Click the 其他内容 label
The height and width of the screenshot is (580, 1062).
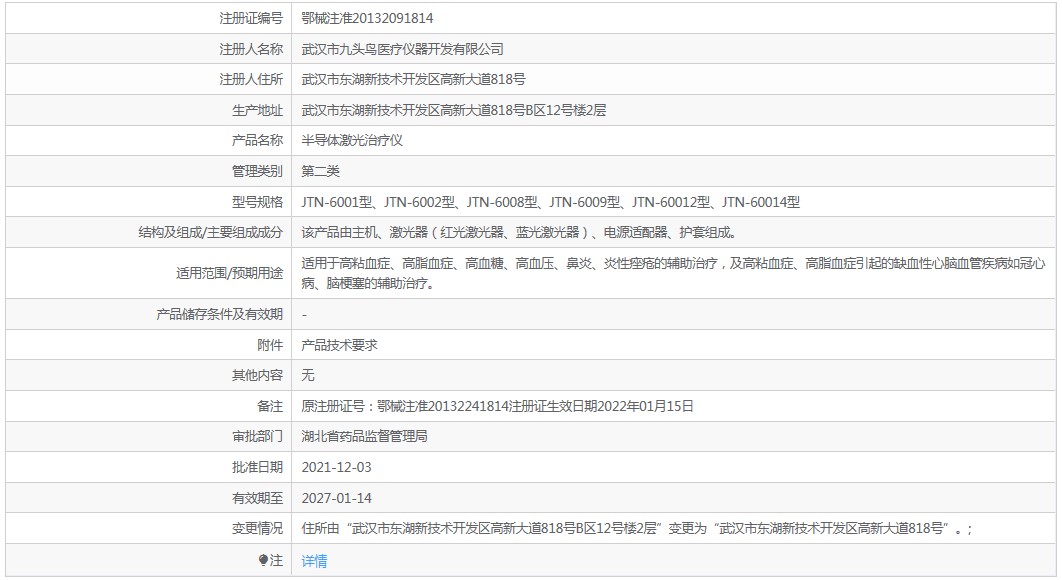click(257, 375)
